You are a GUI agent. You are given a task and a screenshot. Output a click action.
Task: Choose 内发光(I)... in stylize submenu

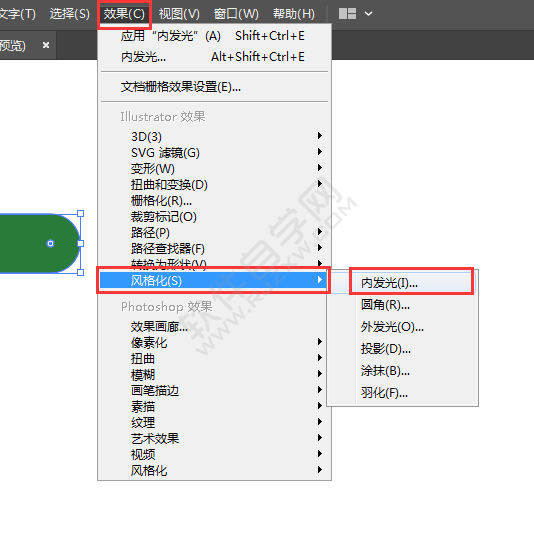pos(411,282)
